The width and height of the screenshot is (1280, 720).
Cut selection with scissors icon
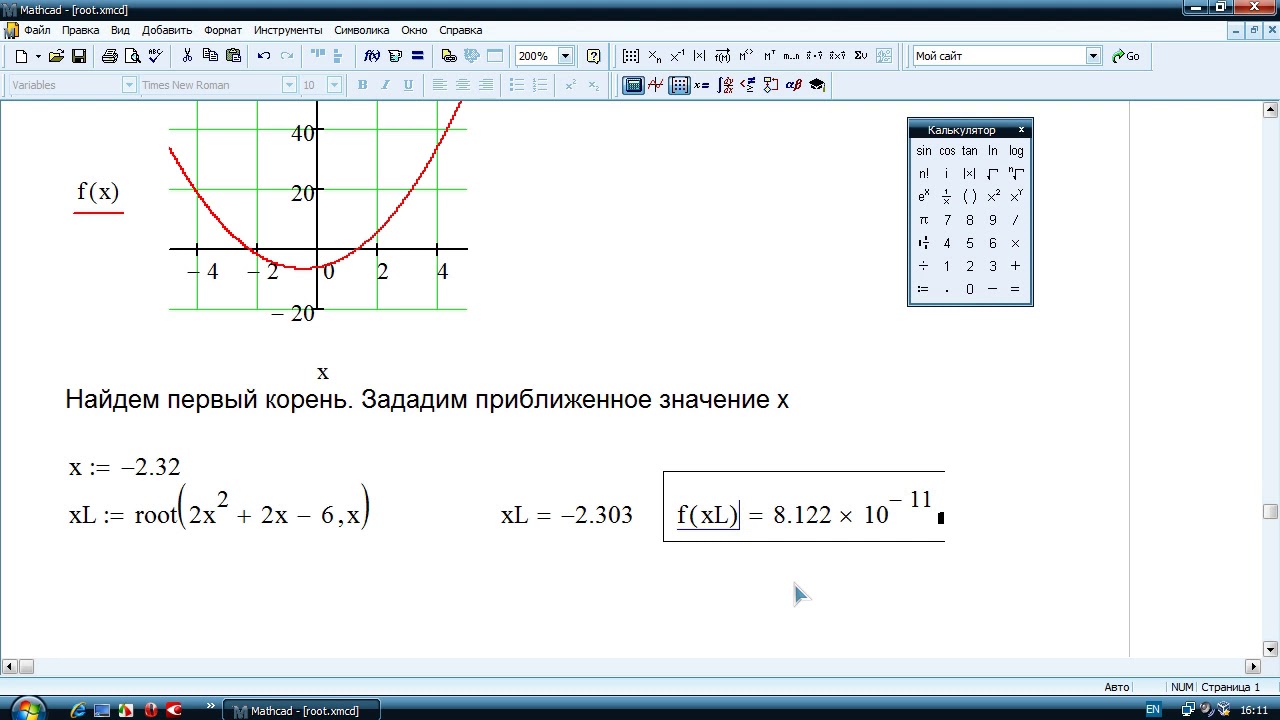(x=187, y=56)
